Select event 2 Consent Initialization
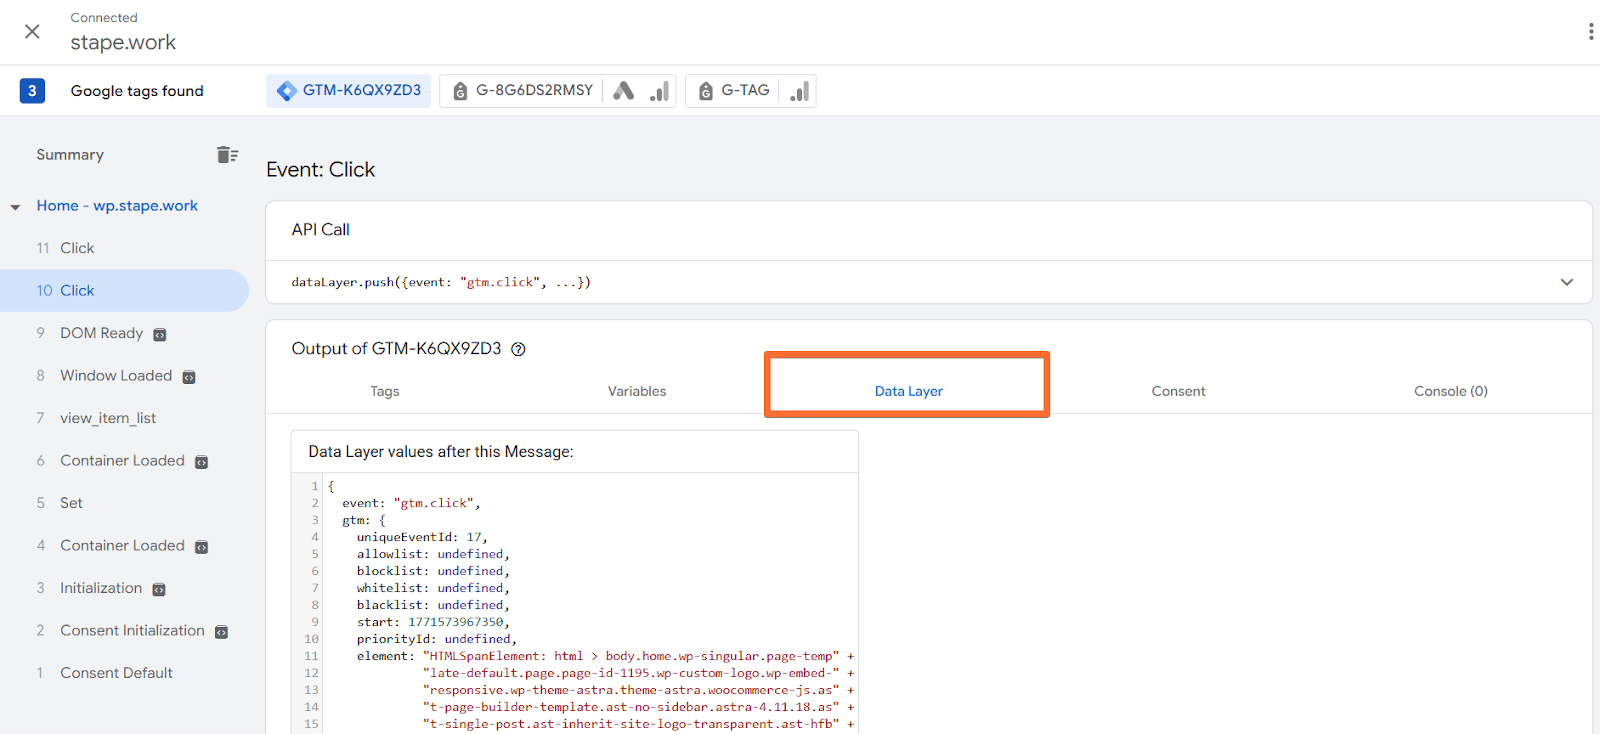The width and height of the screenshot is (1600, 734). point(124,630)
